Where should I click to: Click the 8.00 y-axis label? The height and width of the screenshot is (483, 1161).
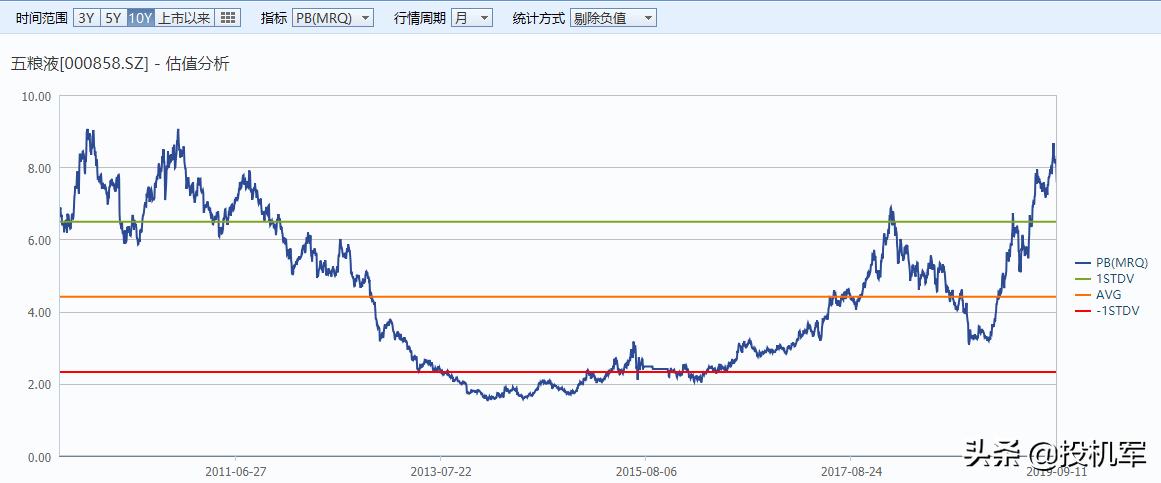(x=39, y=168)
